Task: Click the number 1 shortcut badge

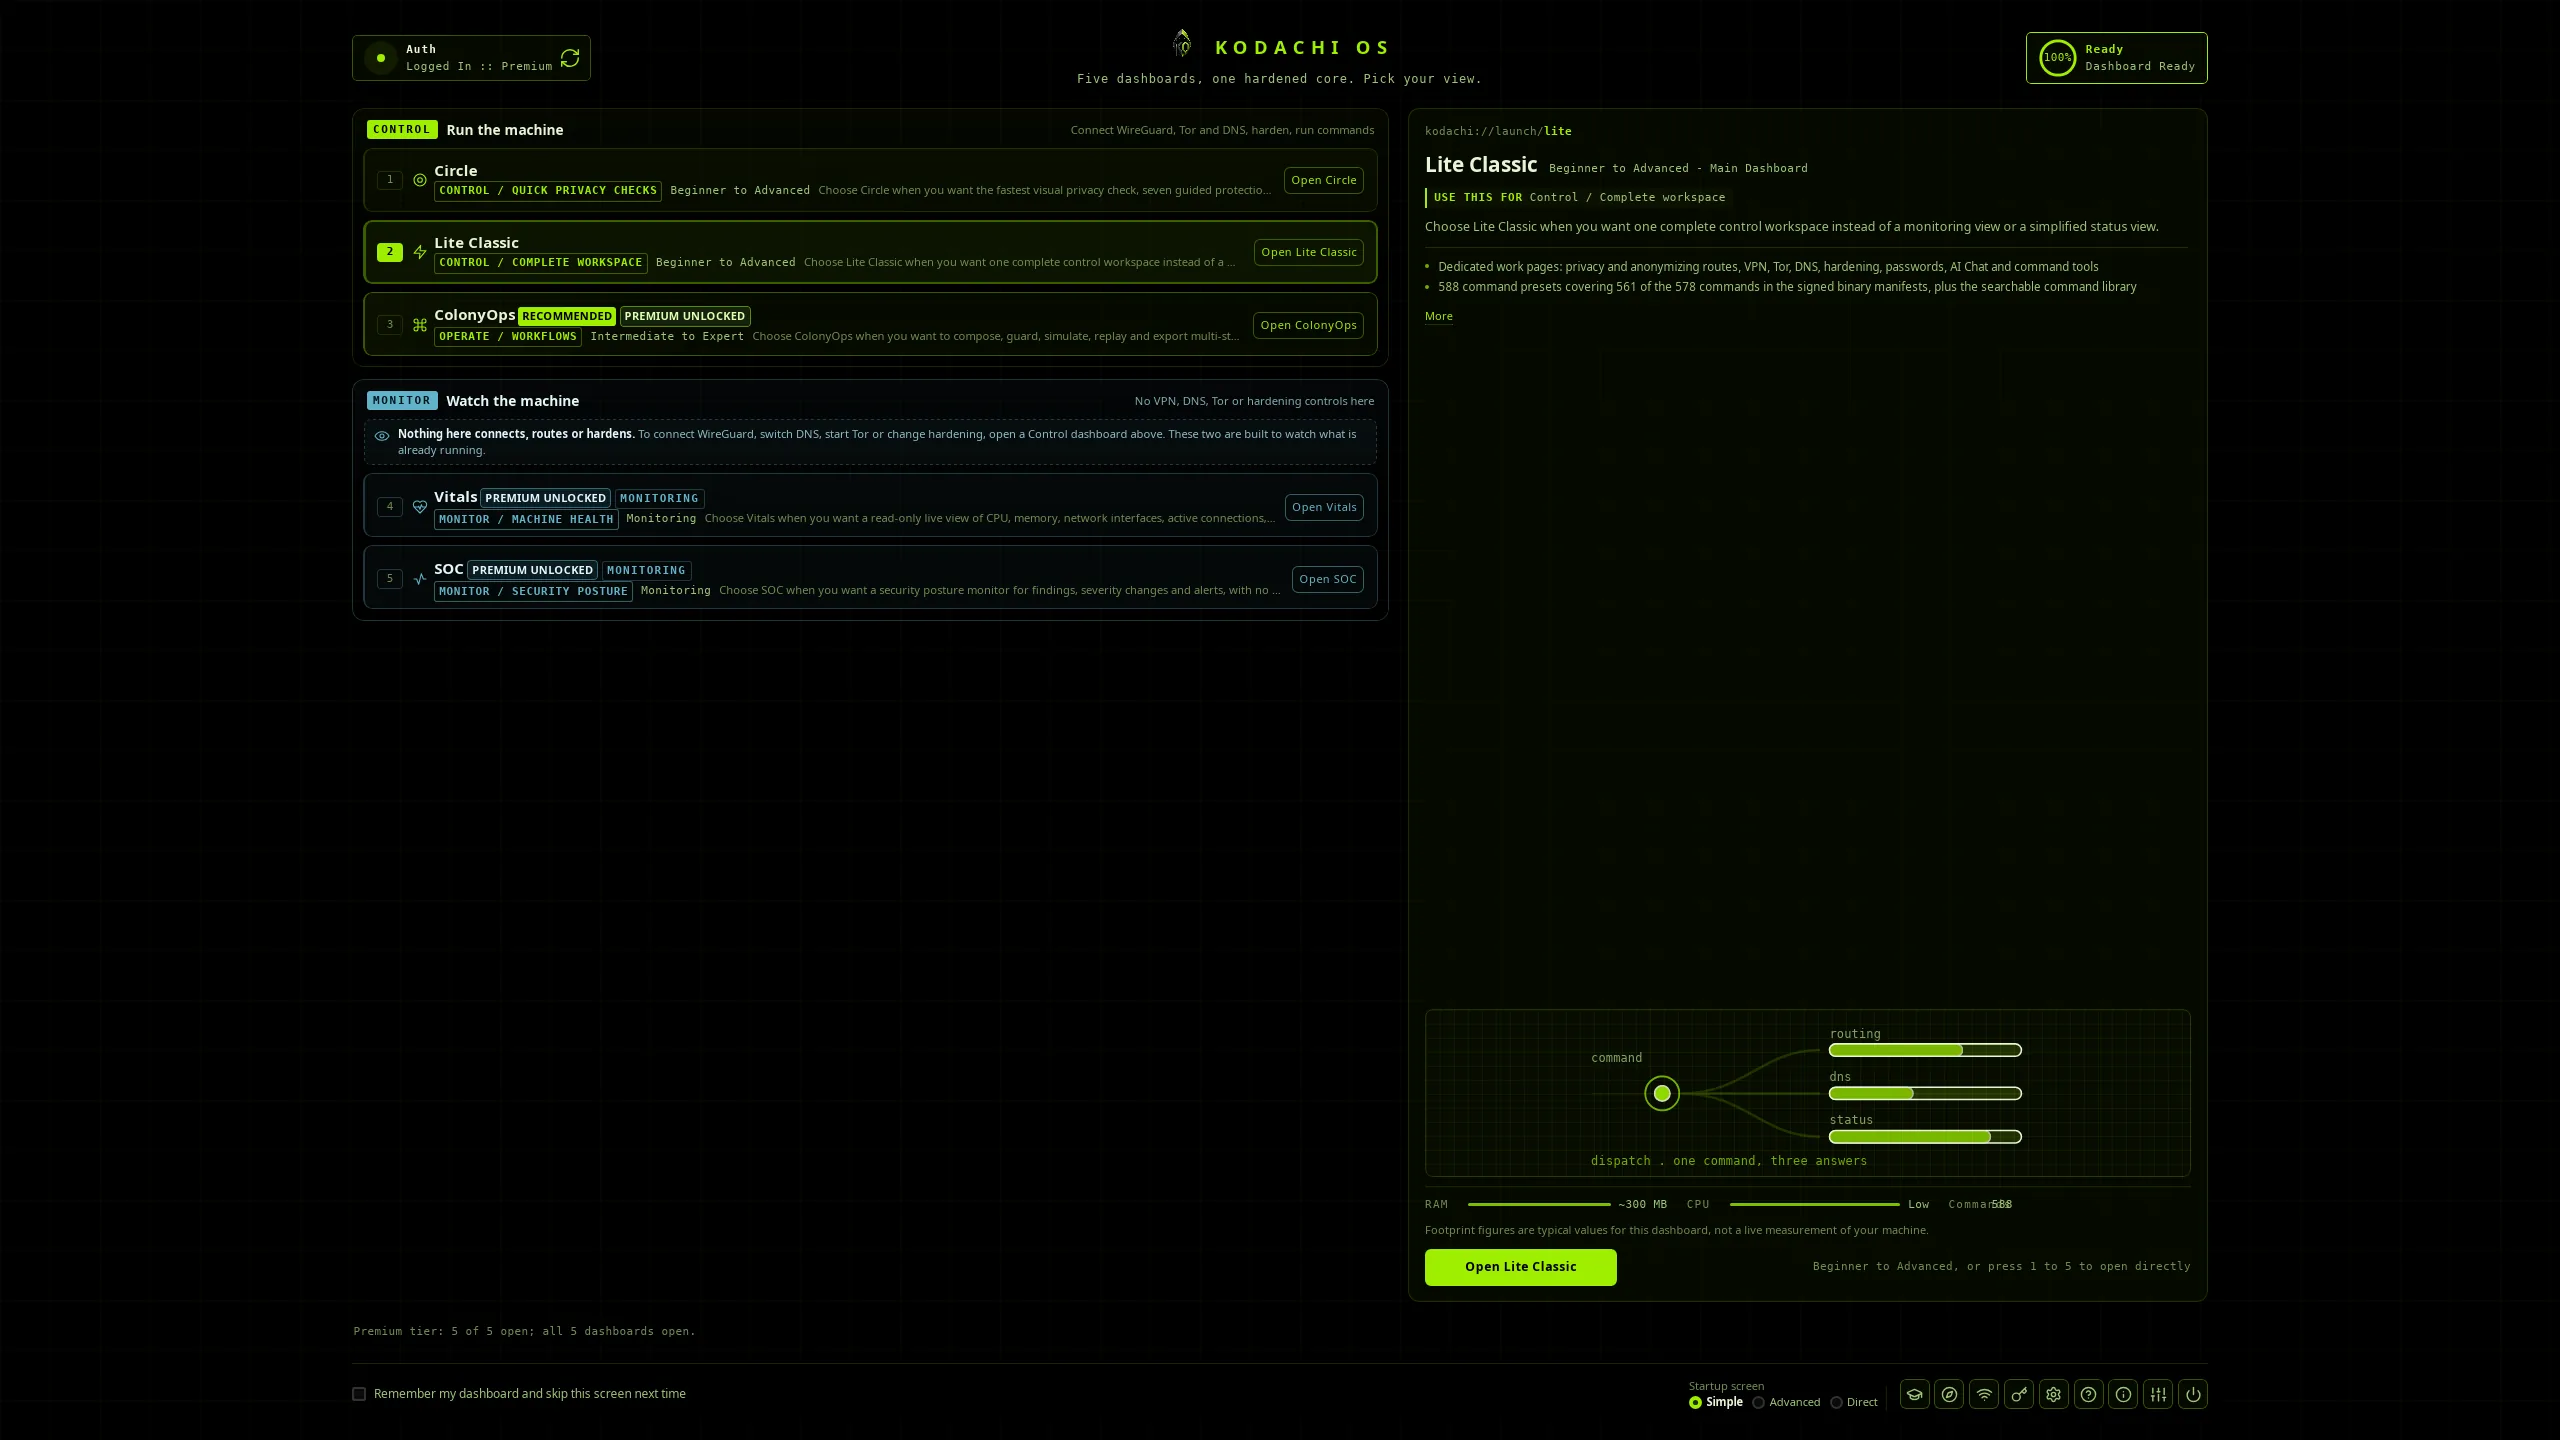Action: [390, 180]
